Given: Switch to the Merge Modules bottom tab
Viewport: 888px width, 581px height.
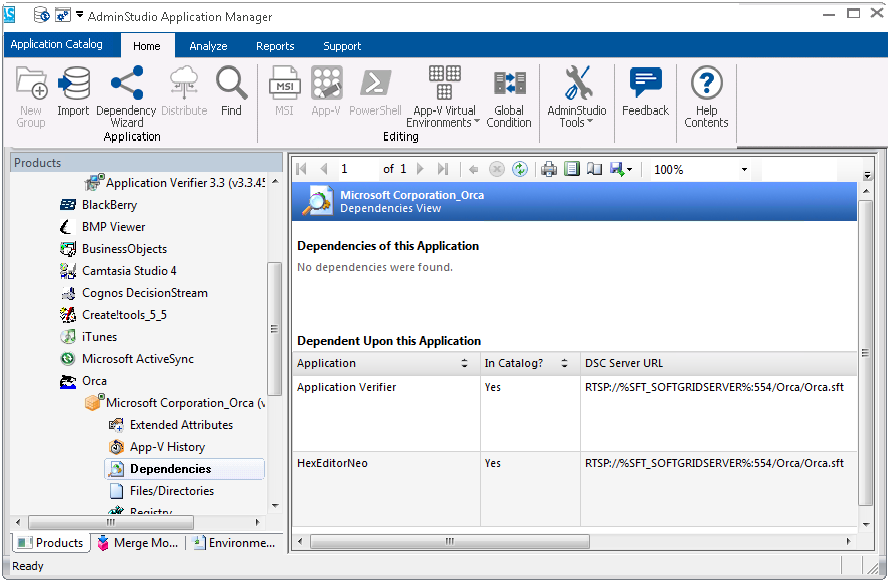Looking at the screenshot, I should [138, 543].
